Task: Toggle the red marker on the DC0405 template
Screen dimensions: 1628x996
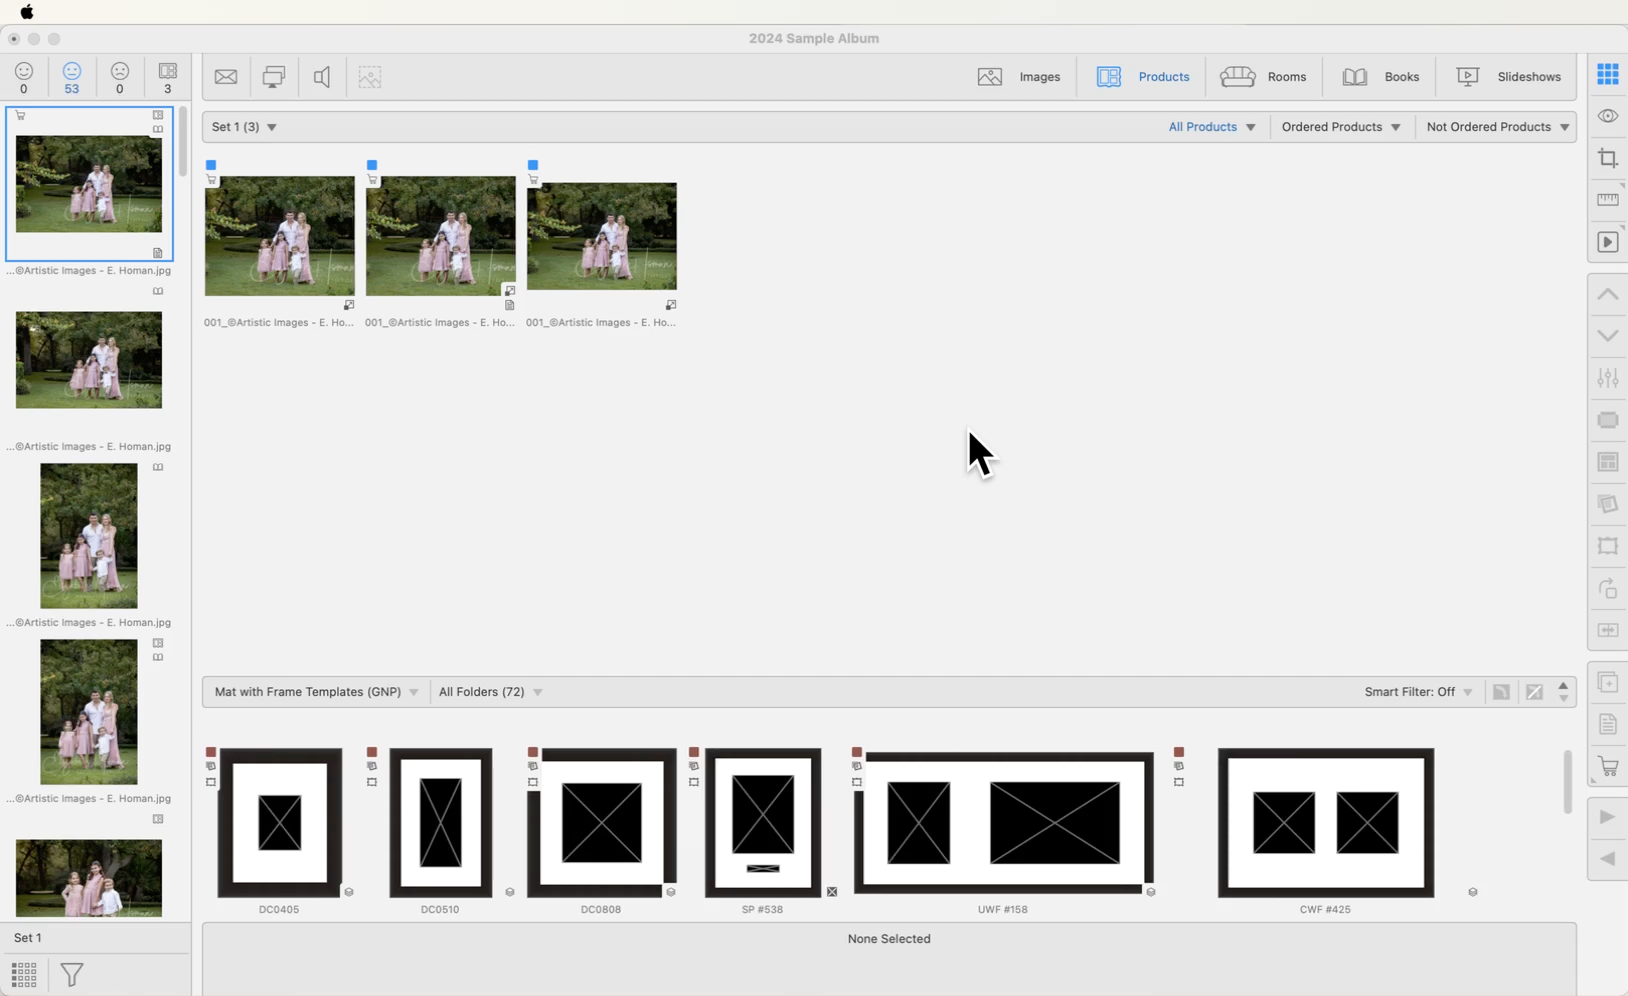Action: [x=211, y=752]
